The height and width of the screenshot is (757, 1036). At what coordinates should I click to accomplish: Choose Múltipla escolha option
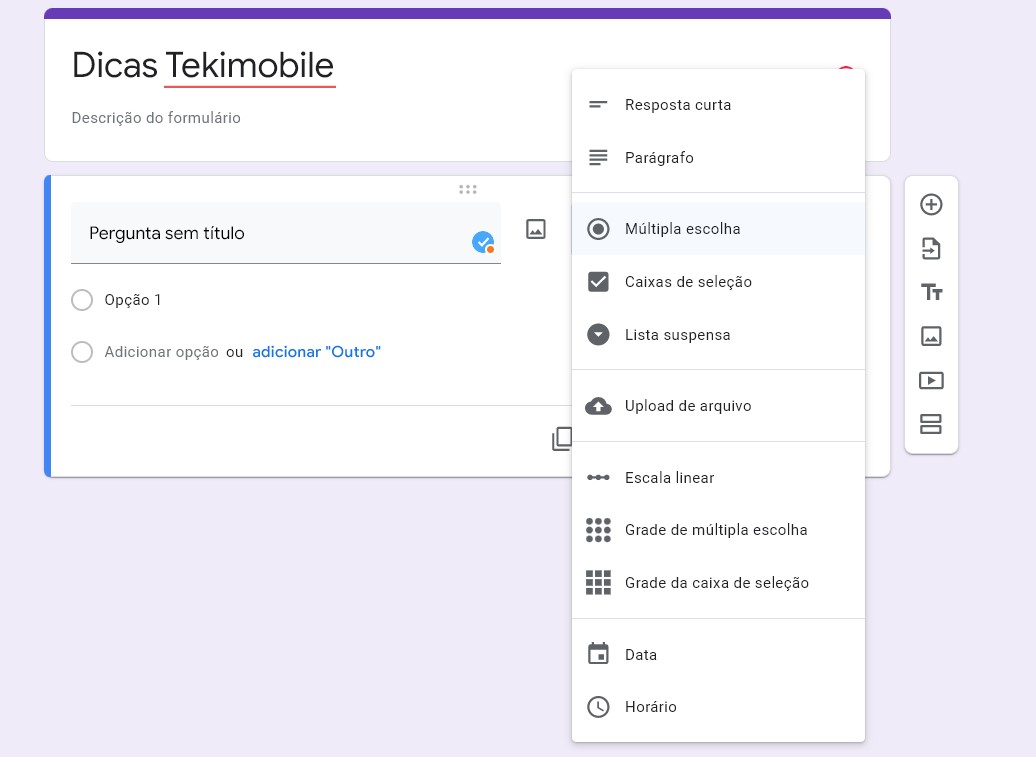718,229
